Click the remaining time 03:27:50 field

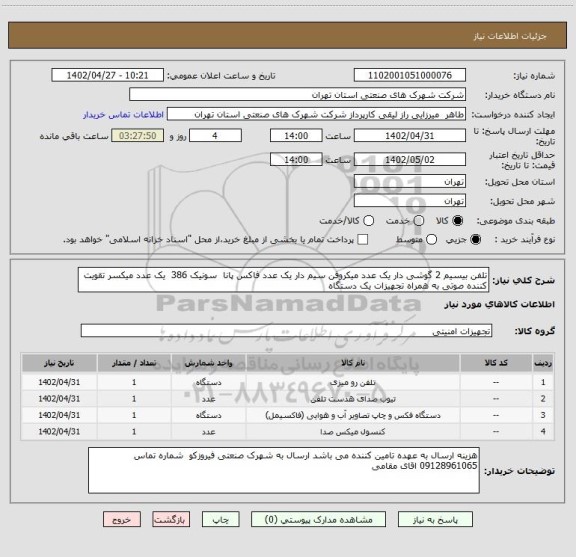(138, 136)
